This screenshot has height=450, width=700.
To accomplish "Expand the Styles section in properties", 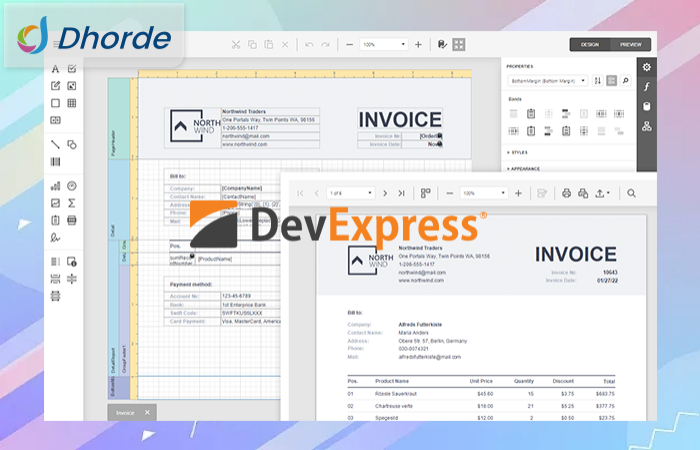I will (520, 152).
